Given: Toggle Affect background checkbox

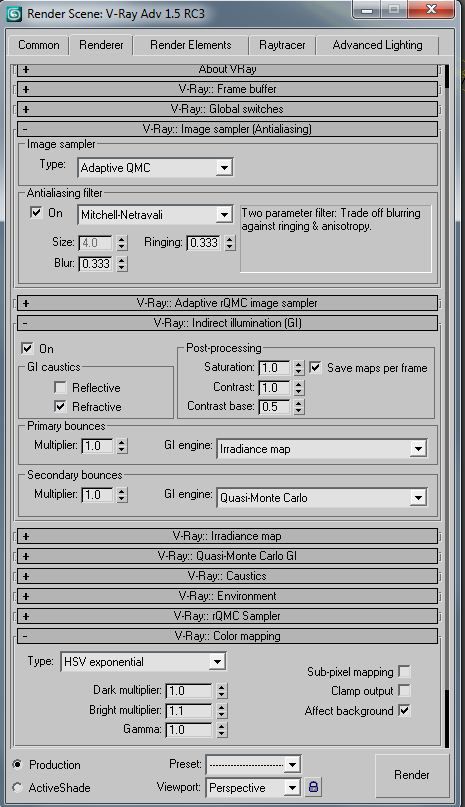Looking at the screenshot, I should [404, 711].
